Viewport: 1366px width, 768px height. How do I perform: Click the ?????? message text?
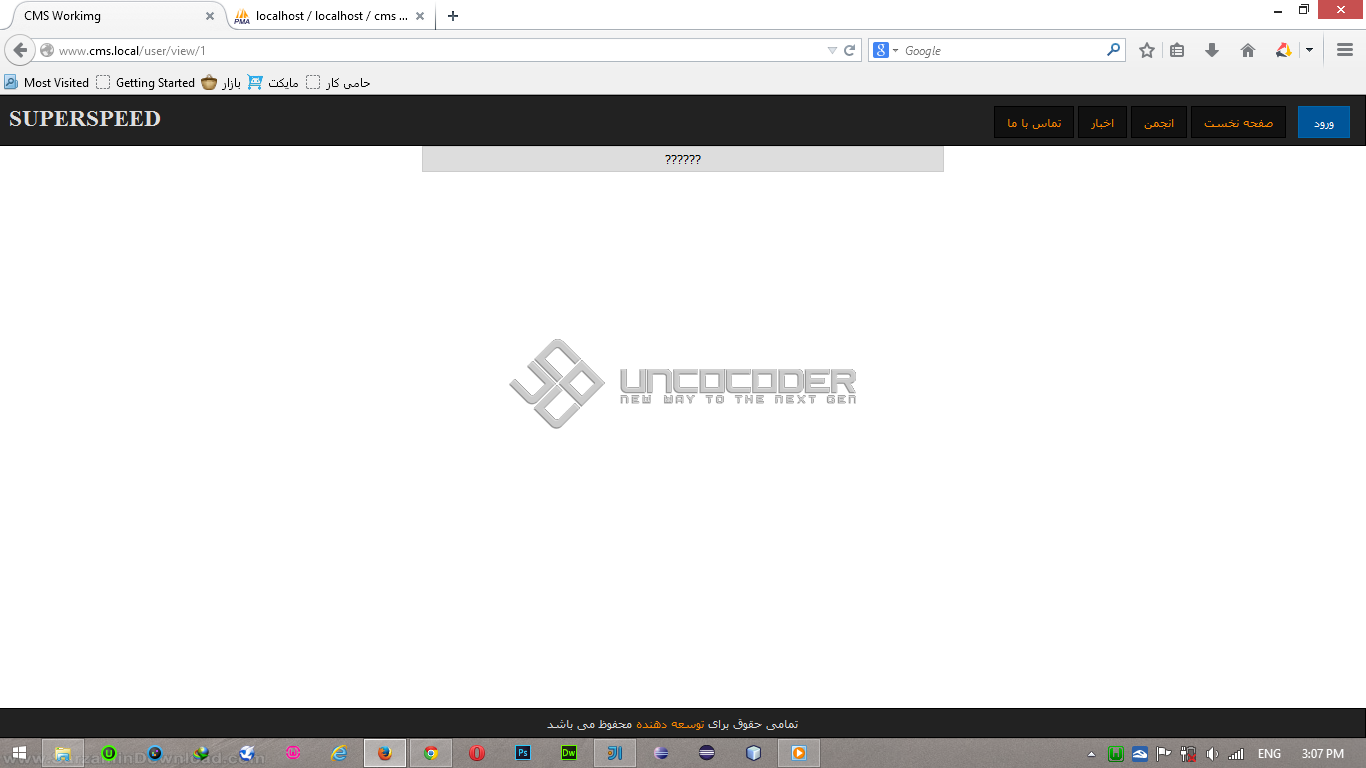click(683, 159)
